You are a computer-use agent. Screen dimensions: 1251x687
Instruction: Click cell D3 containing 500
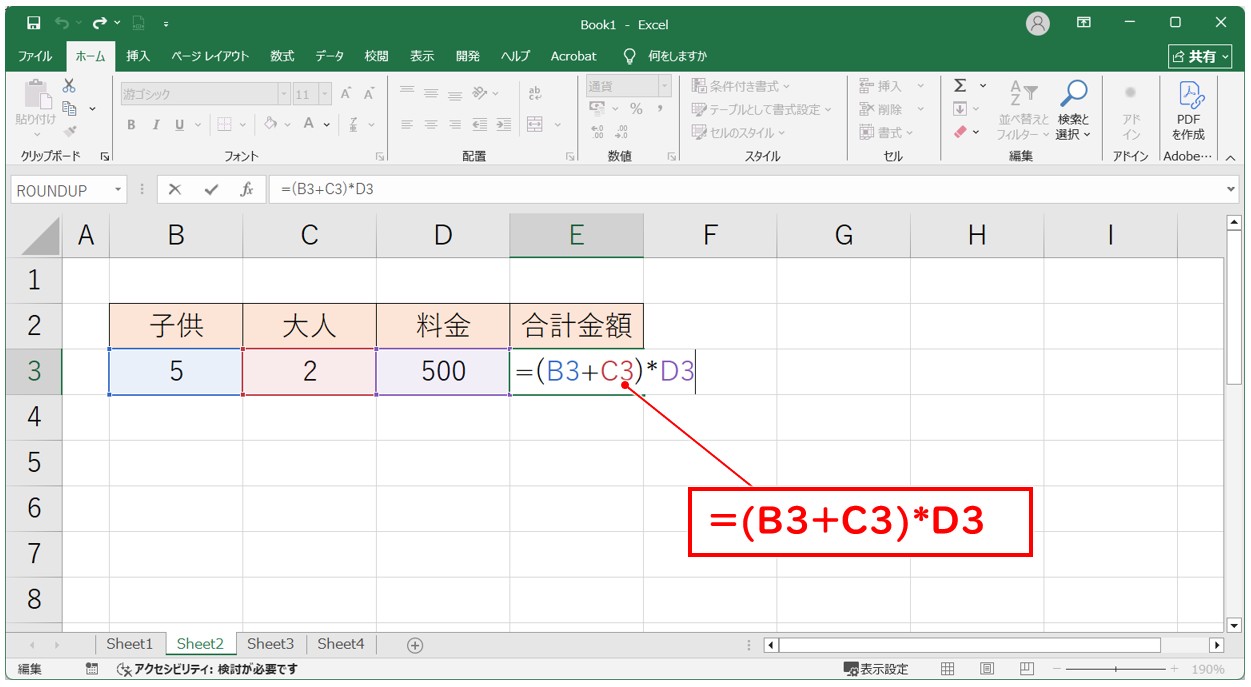coord(443,371)
